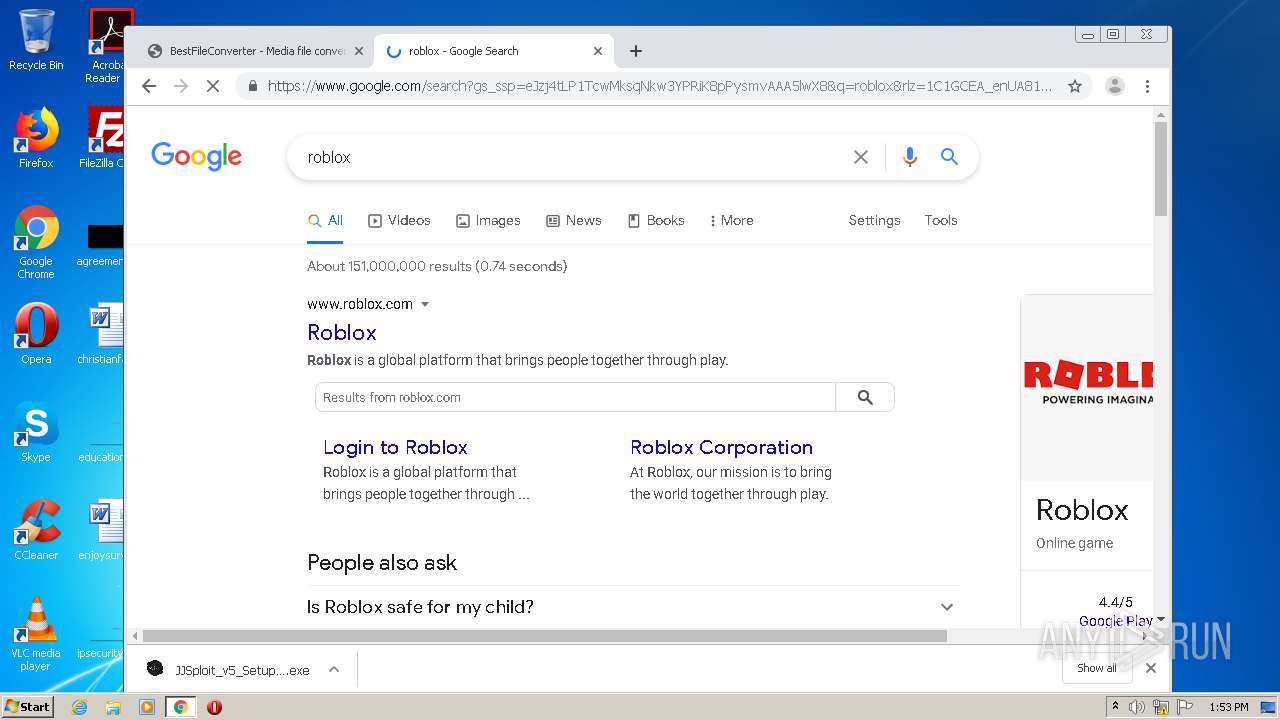Click Results from roblox.com search field
This screenshot has width=1280, height=720.
pyautogui.click(x=575, y=397)
